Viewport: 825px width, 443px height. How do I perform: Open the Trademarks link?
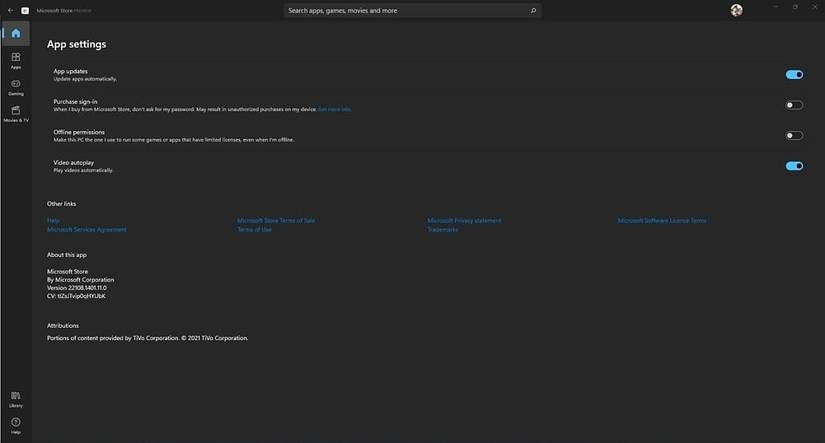(x=442, y=229)
